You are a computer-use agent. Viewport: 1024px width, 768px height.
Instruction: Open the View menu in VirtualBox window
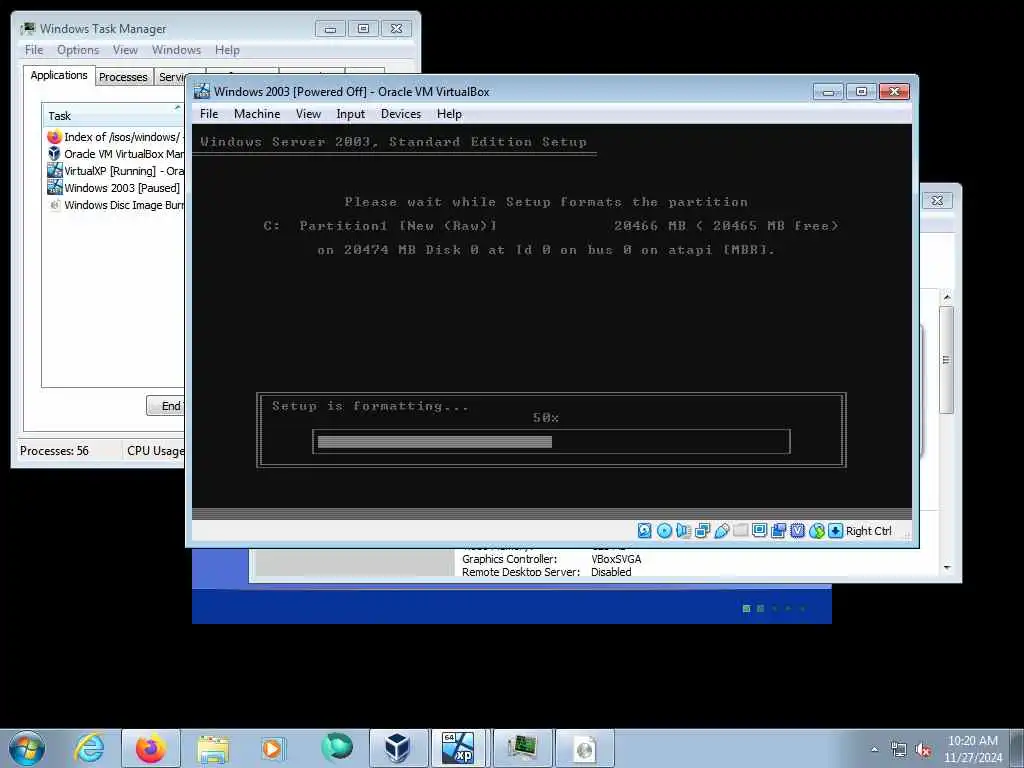click(x=308, y=114)
